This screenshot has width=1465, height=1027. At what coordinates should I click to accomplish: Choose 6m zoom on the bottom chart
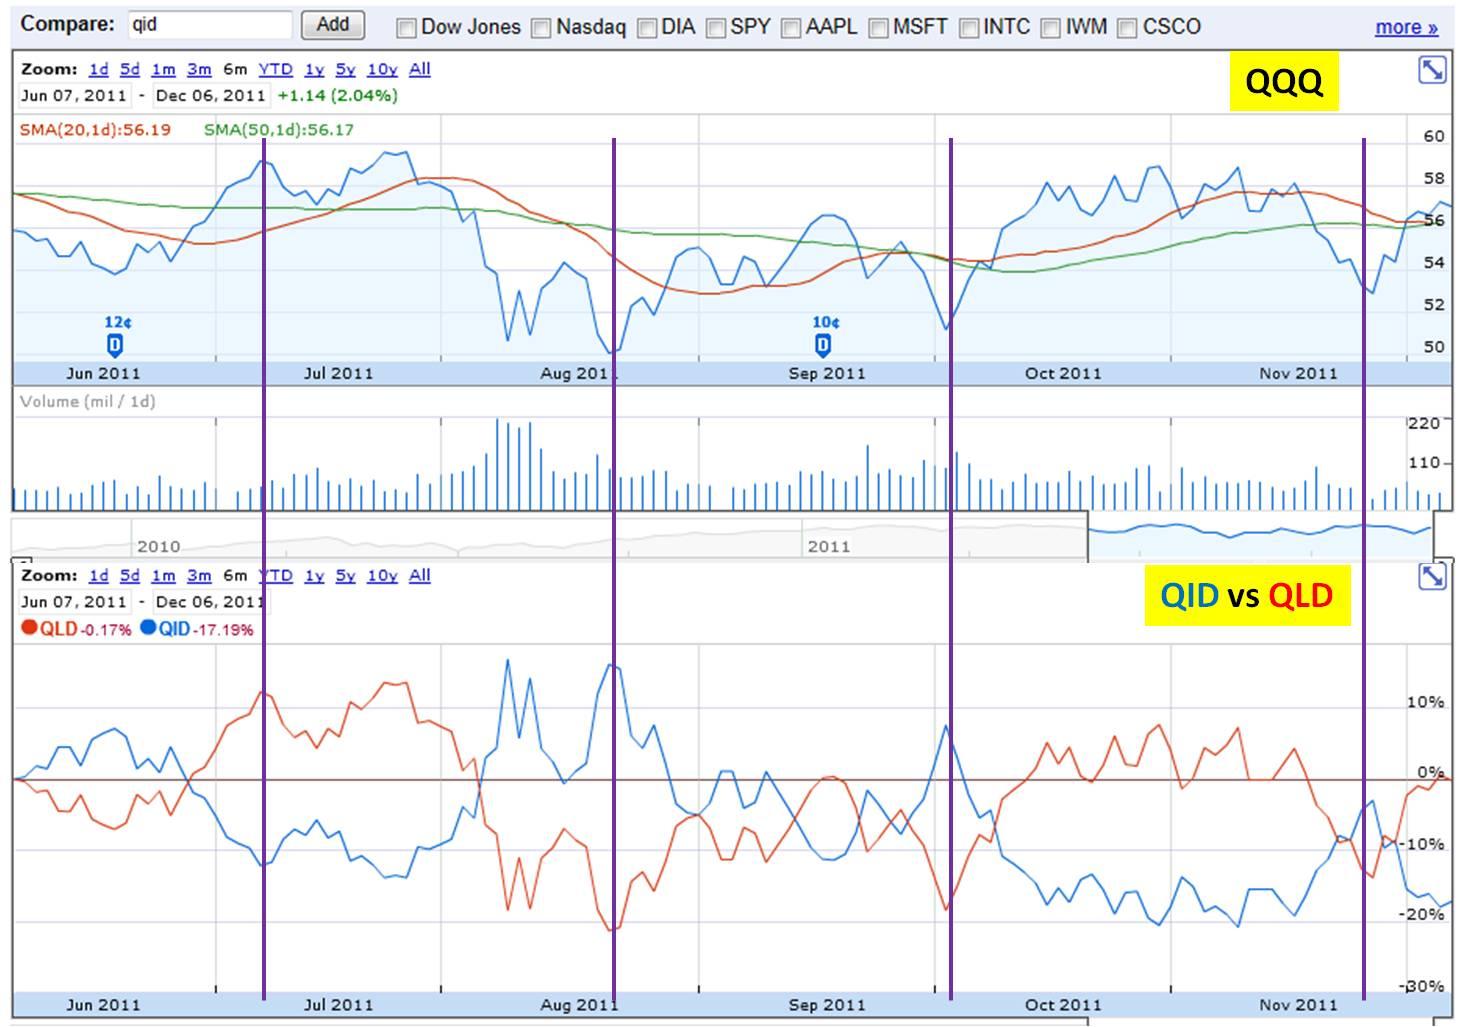point(235,575)
